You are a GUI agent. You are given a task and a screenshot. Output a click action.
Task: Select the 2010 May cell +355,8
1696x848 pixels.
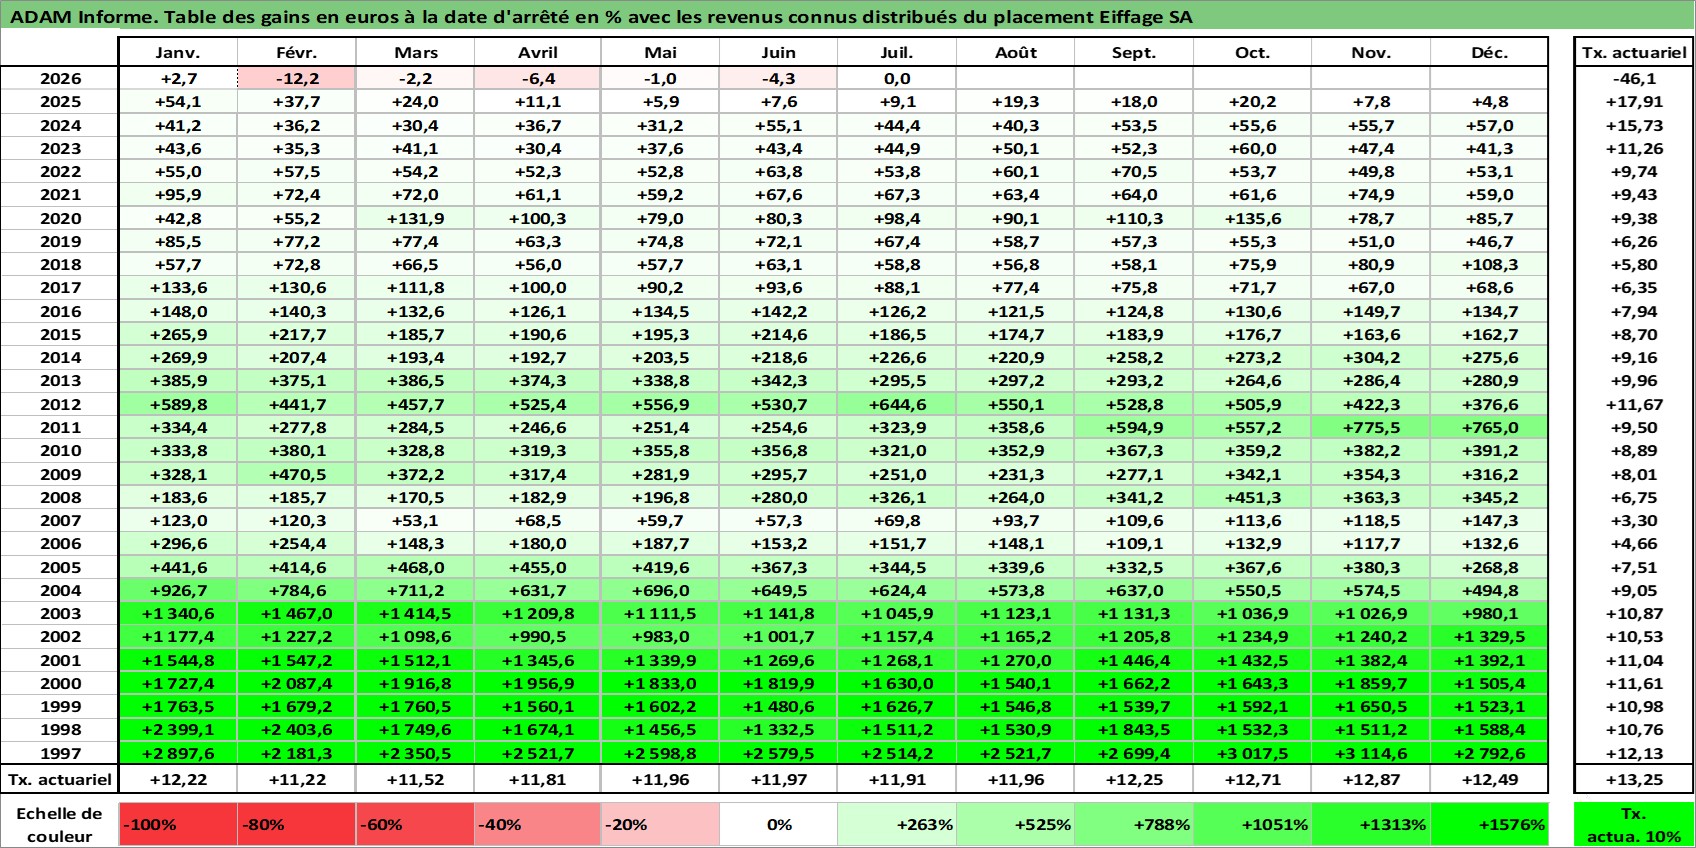660,450
